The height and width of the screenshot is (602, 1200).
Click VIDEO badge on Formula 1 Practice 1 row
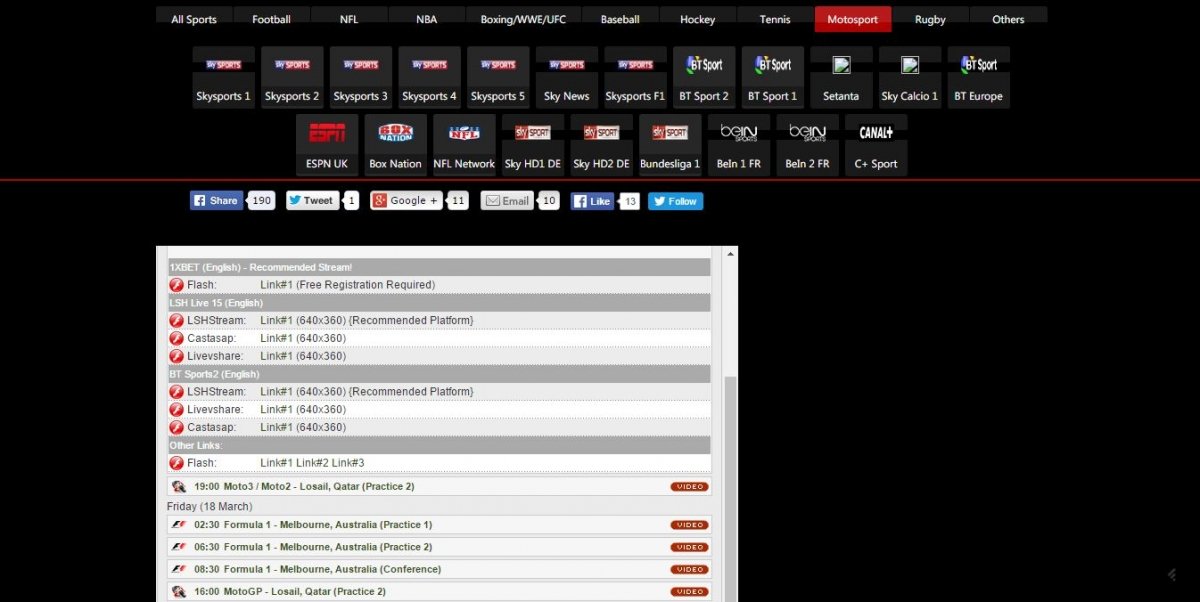coord(689,525)
